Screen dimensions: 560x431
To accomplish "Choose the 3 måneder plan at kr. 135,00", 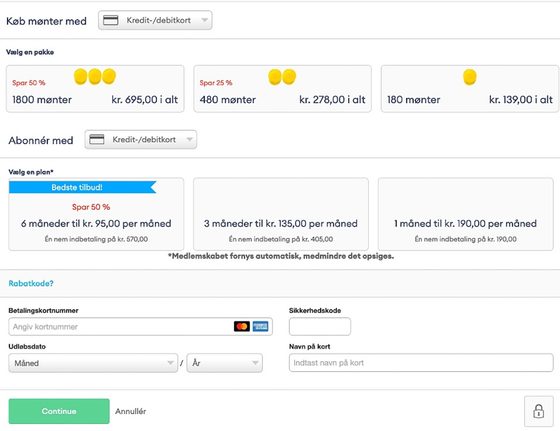I will (281, 214).
